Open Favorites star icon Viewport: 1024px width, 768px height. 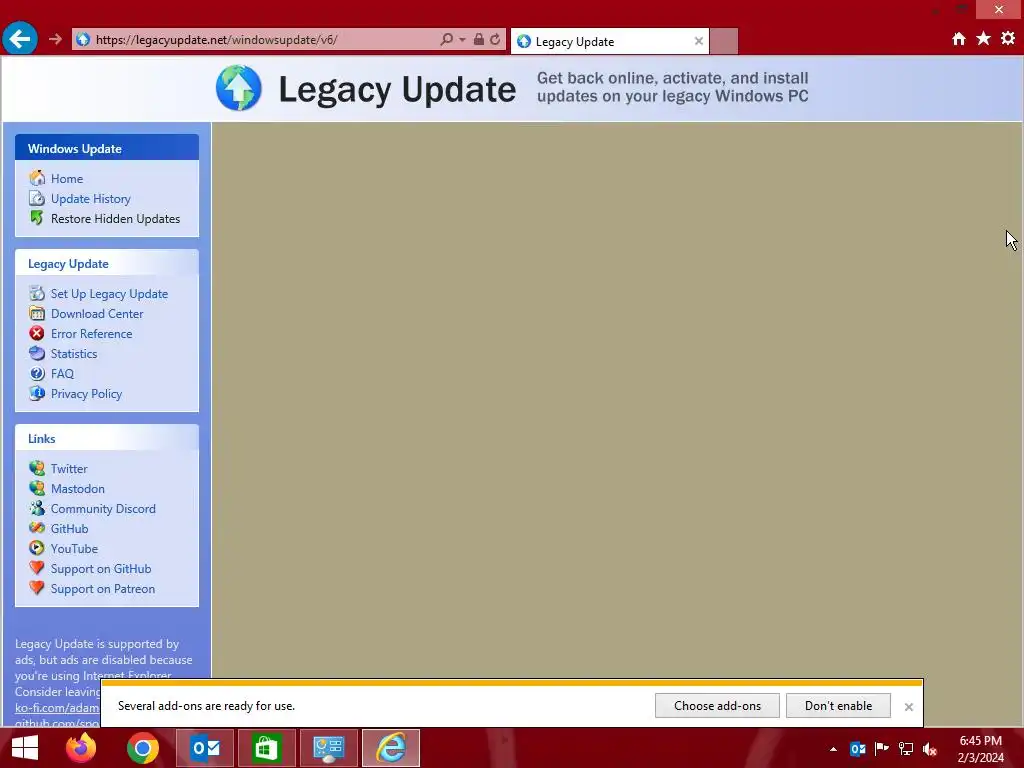984,39
